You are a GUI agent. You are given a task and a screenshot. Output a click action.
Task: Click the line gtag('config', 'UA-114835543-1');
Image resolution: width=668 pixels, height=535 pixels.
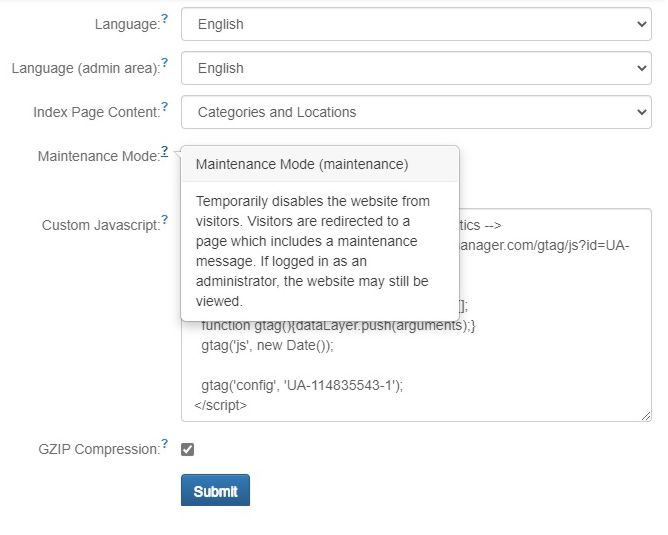pyautogui.click(x=302, y=385)
